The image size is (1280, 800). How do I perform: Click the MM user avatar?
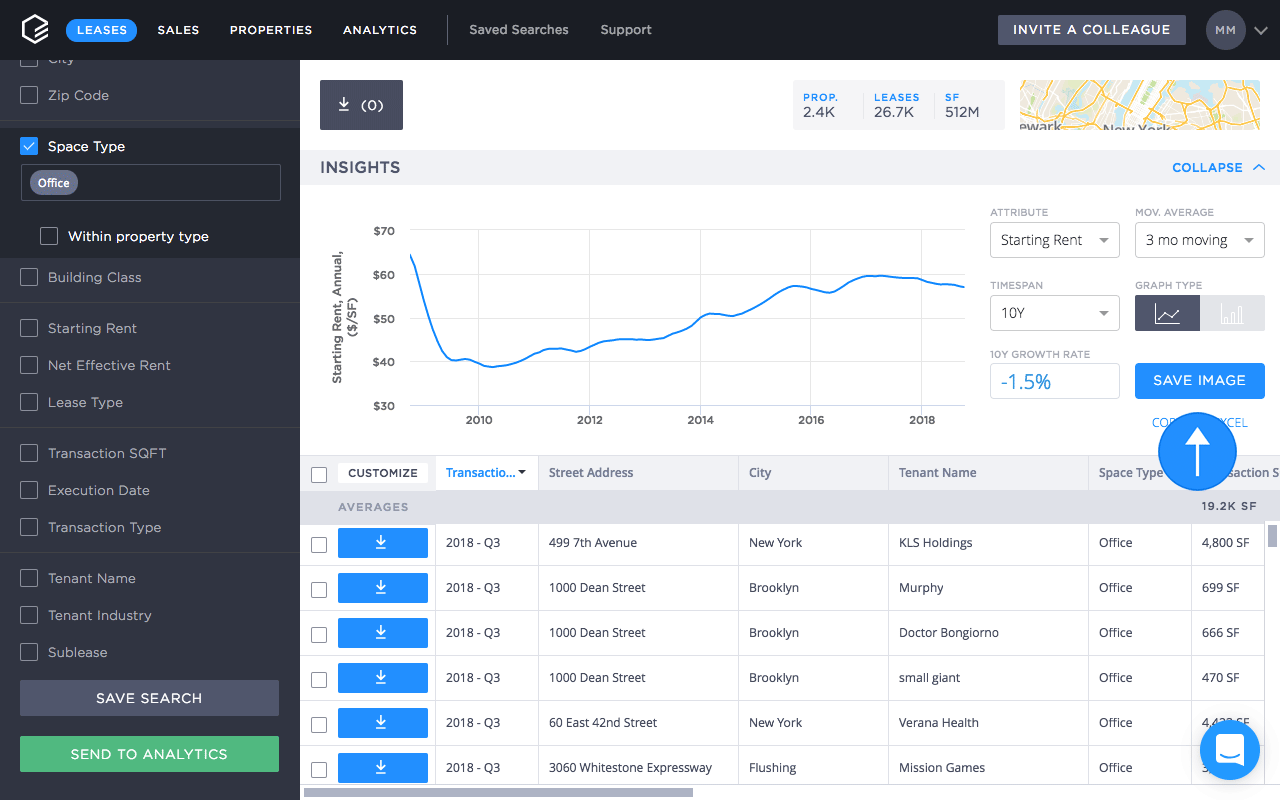1225,30
